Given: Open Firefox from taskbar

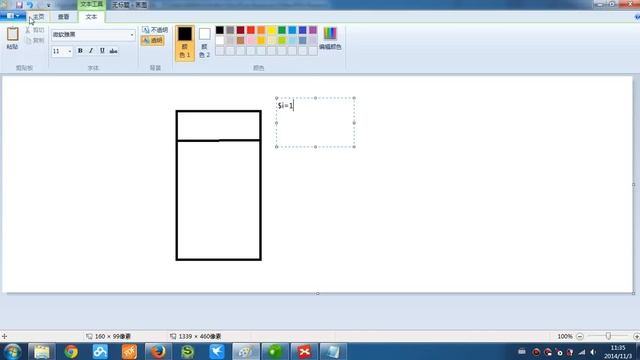Looking at the screenshot, I should pos(158,352).
